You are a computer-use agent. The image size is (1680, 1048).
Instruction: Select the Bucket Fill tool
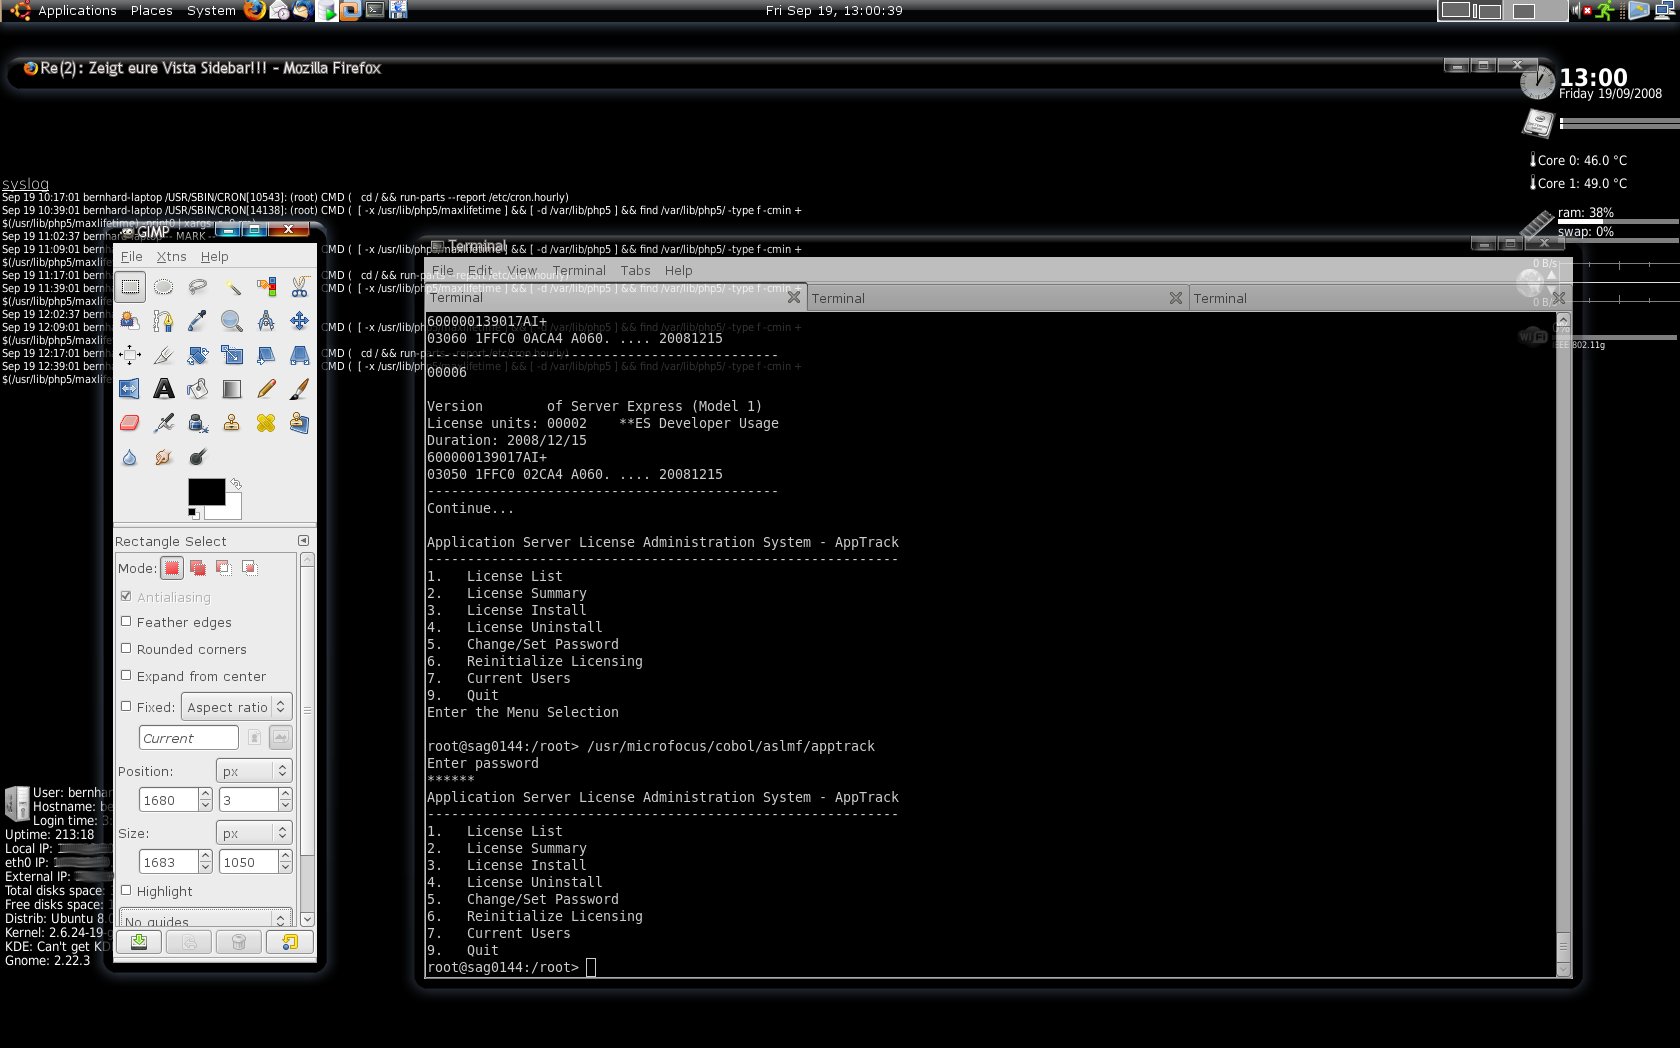198,389
